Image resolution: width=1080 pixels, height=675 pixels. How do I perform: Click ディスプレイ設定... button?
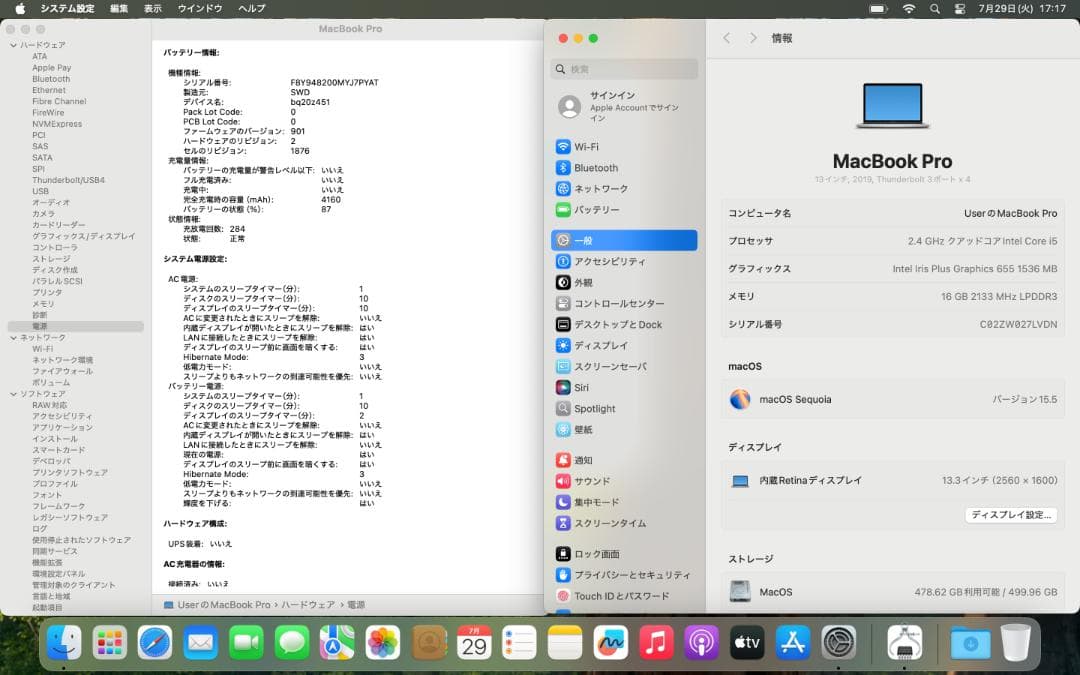pyautogui.click(x=1010, y=515)
